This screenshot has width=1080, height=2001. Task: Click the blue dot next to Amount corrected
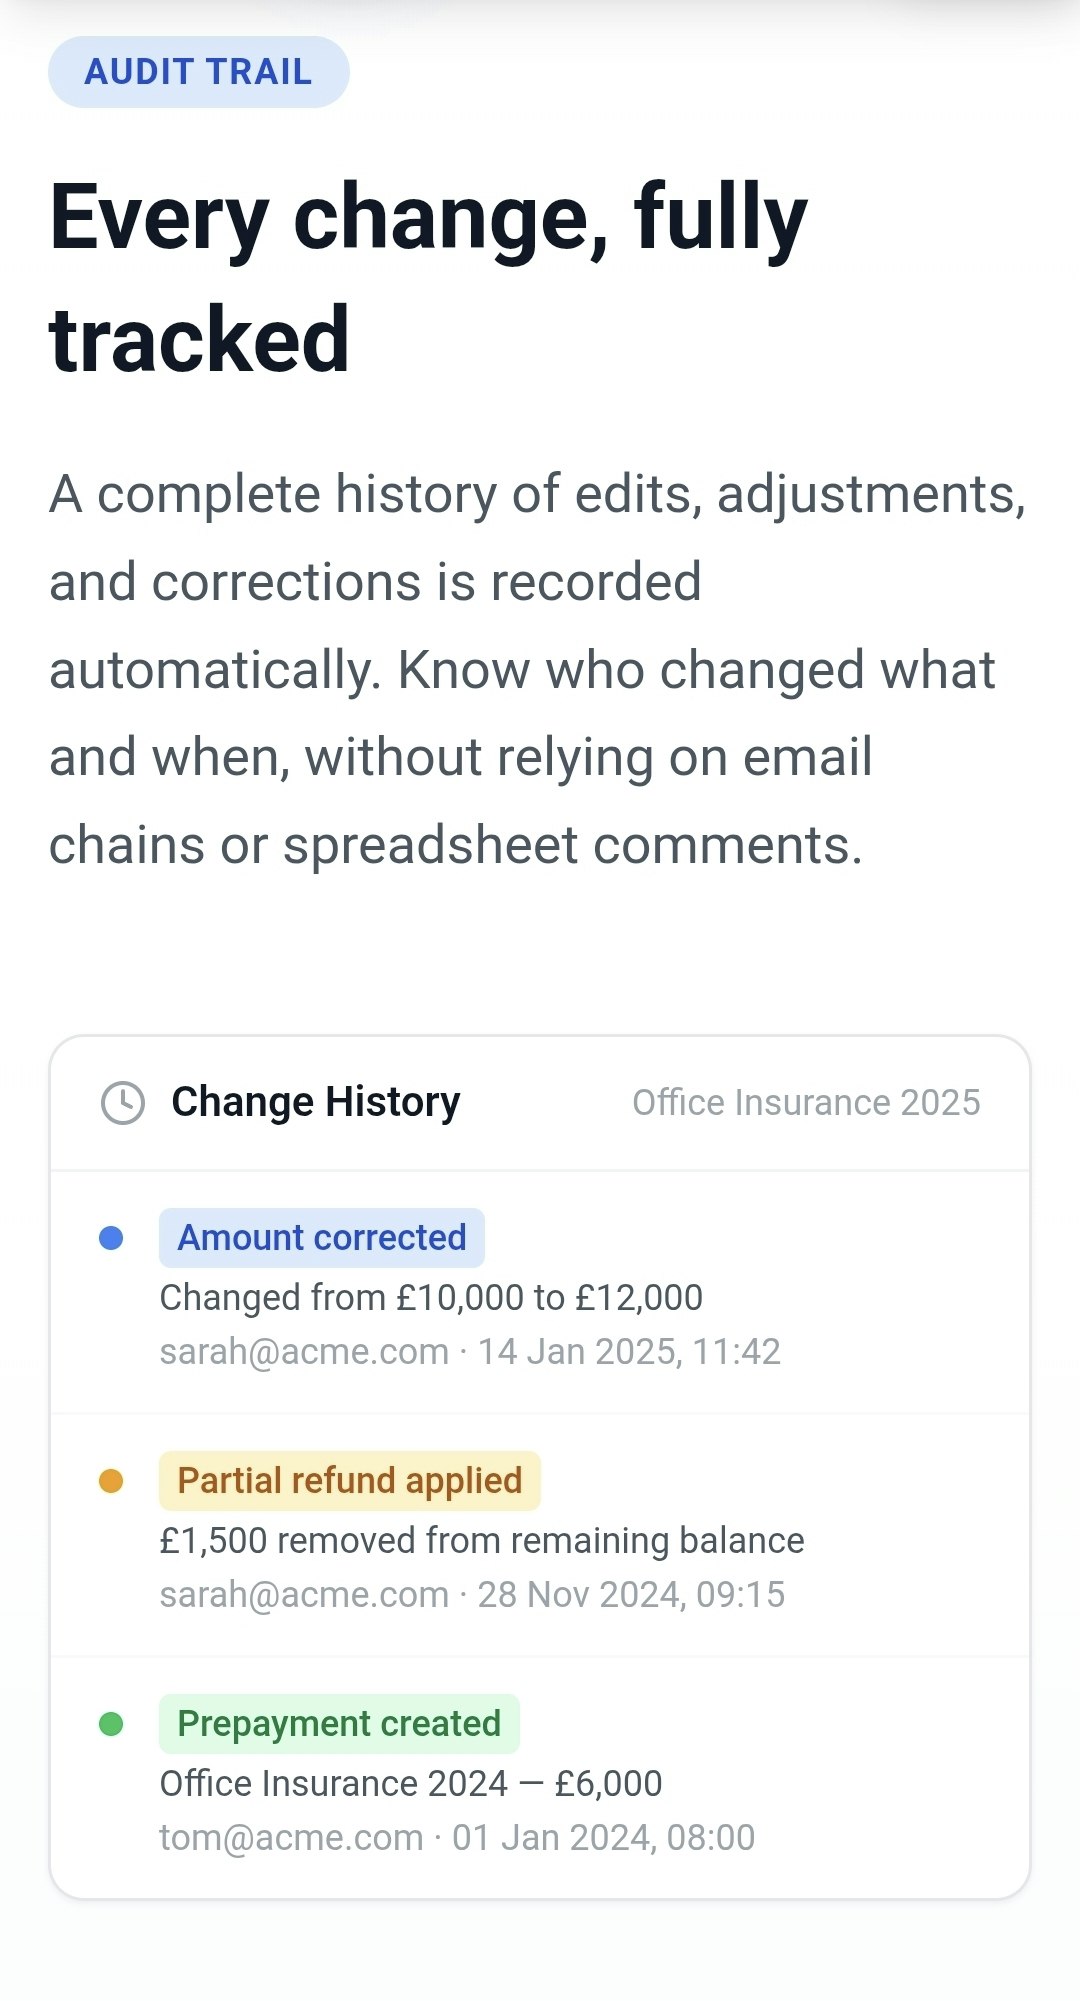111,1238
